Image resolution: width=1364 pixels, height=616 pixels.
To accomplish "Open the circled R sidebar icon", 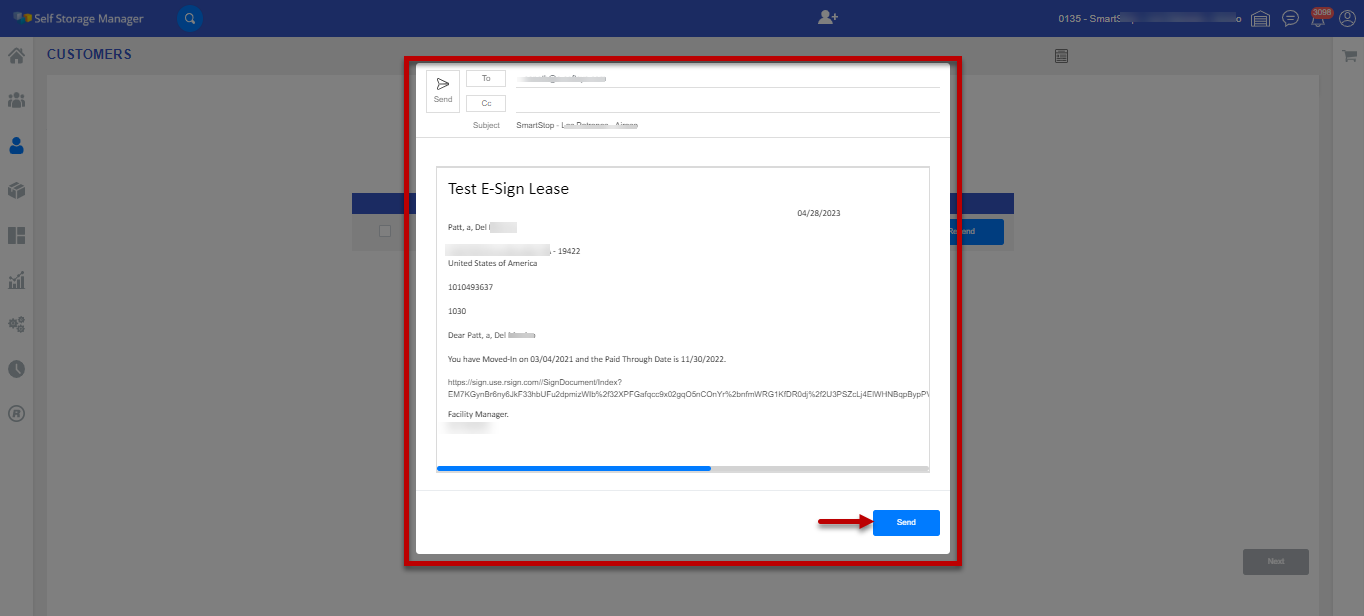I will 16,413.
